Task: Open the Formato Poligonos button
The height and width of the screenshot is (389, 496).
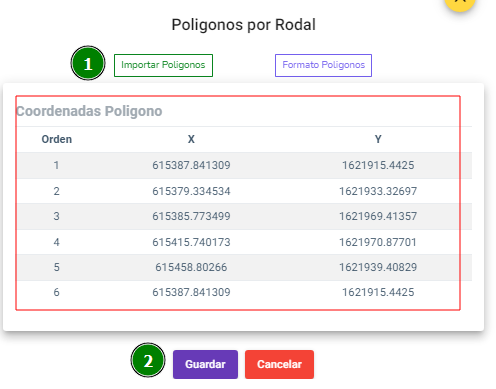Action: pos(323,65)
